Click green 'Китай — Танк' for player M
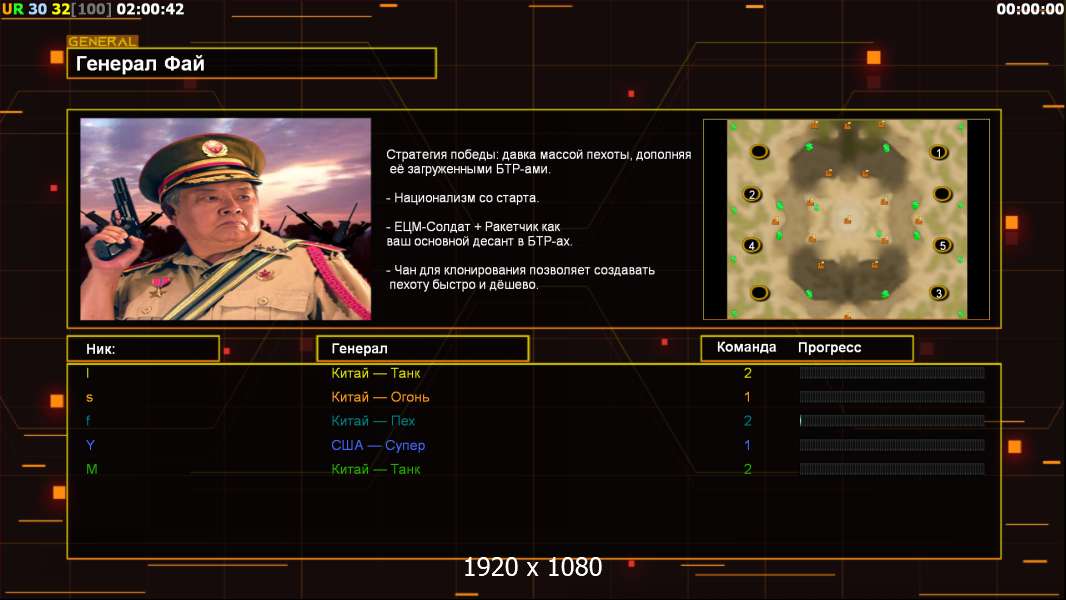Screen dimensions: 1066x600 coord(375,469)
